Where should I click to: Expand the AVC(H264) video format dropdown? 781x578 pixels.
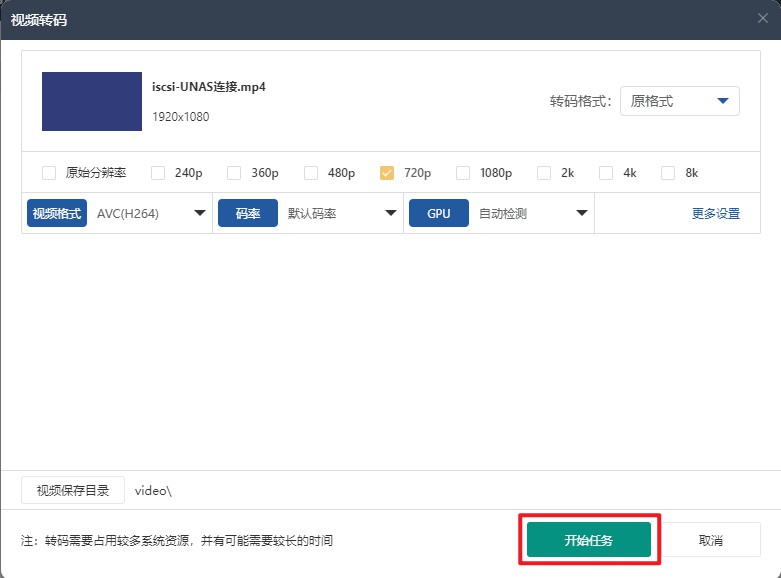tap(150, 213)
